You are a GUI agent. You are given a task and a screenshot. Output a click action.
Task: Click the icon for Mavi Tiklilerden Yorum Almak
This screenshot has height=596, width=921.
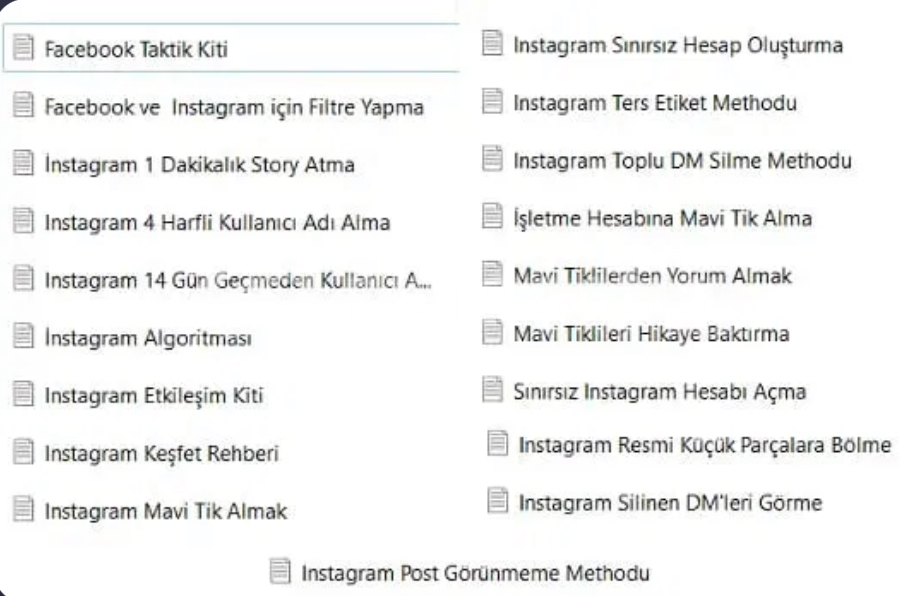coord(492,275)
